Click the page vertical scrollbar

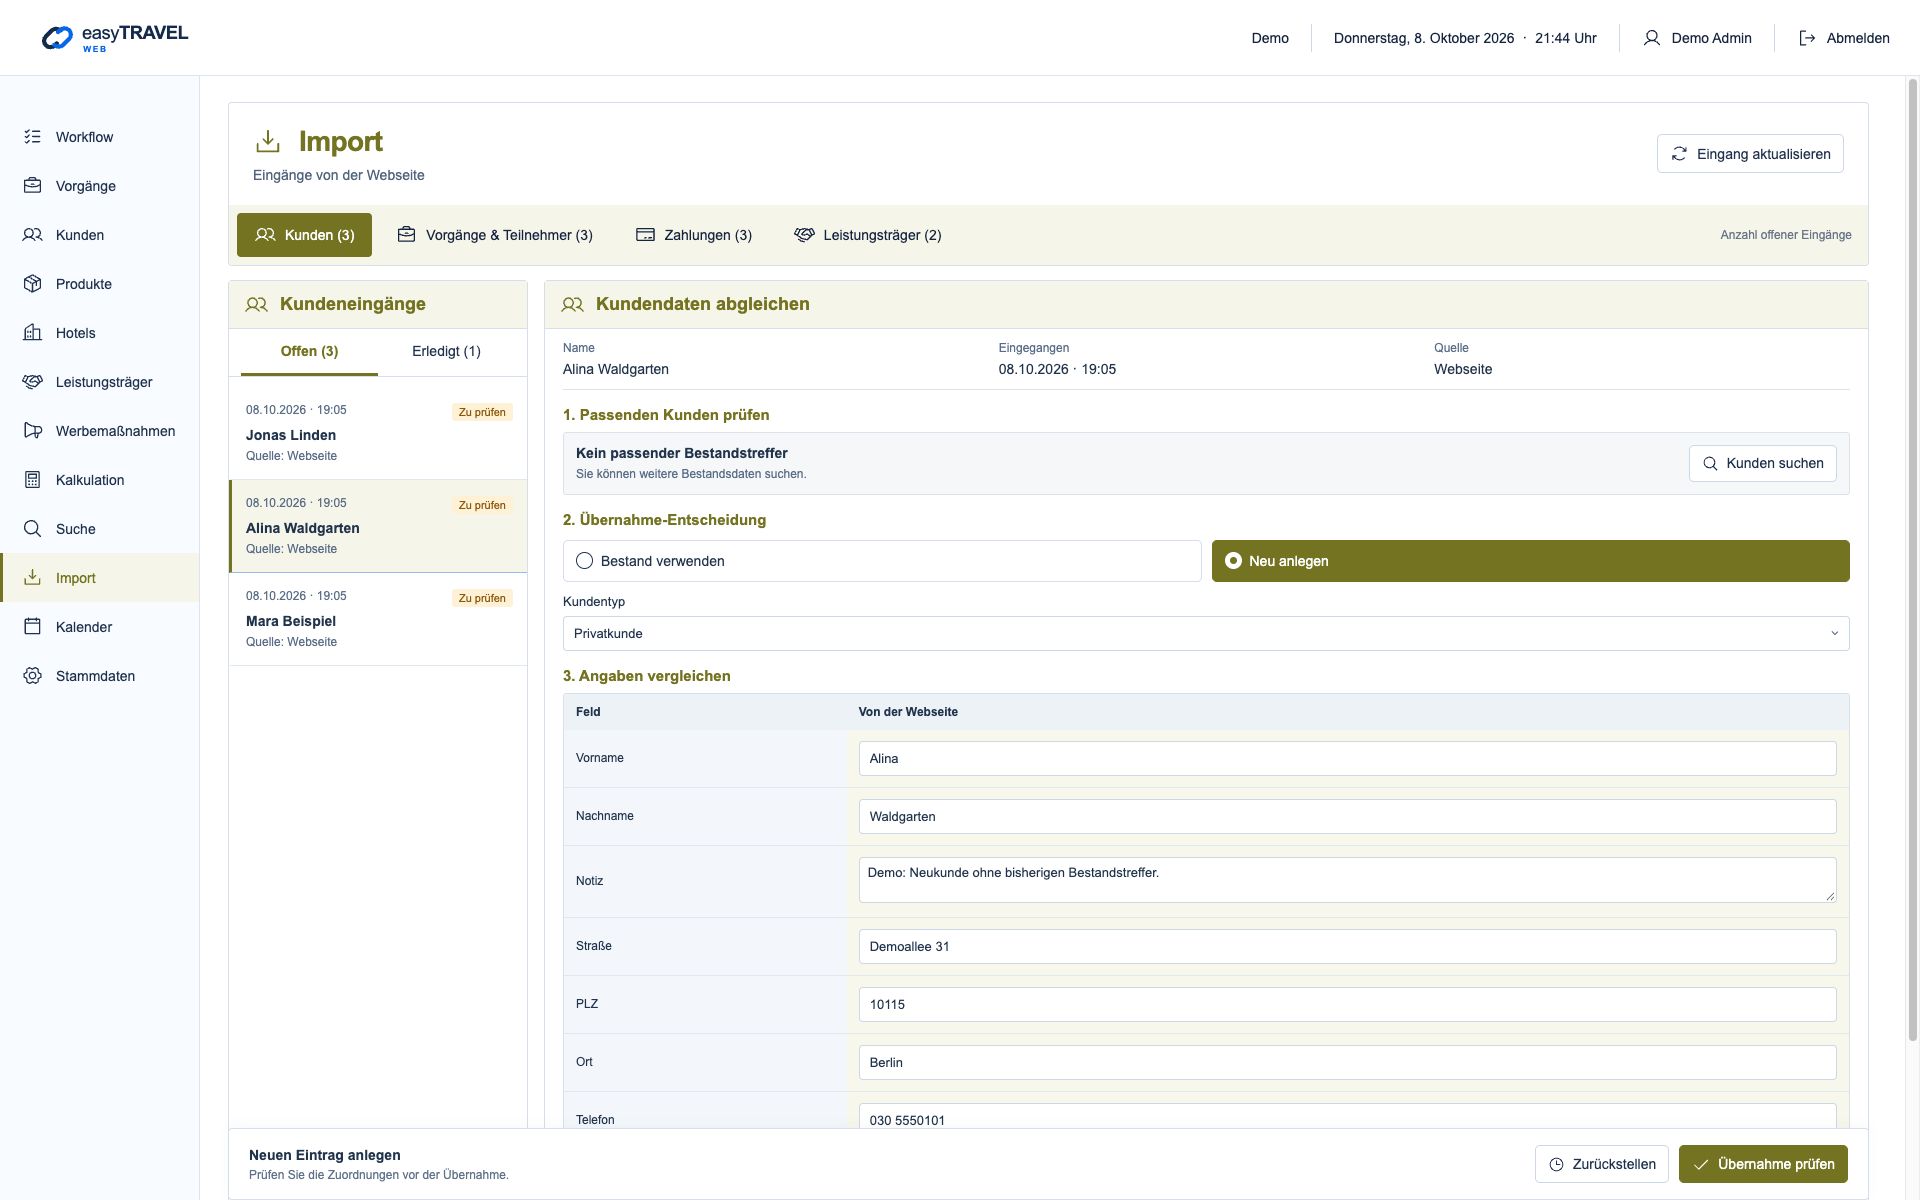tap(1913, 560)
